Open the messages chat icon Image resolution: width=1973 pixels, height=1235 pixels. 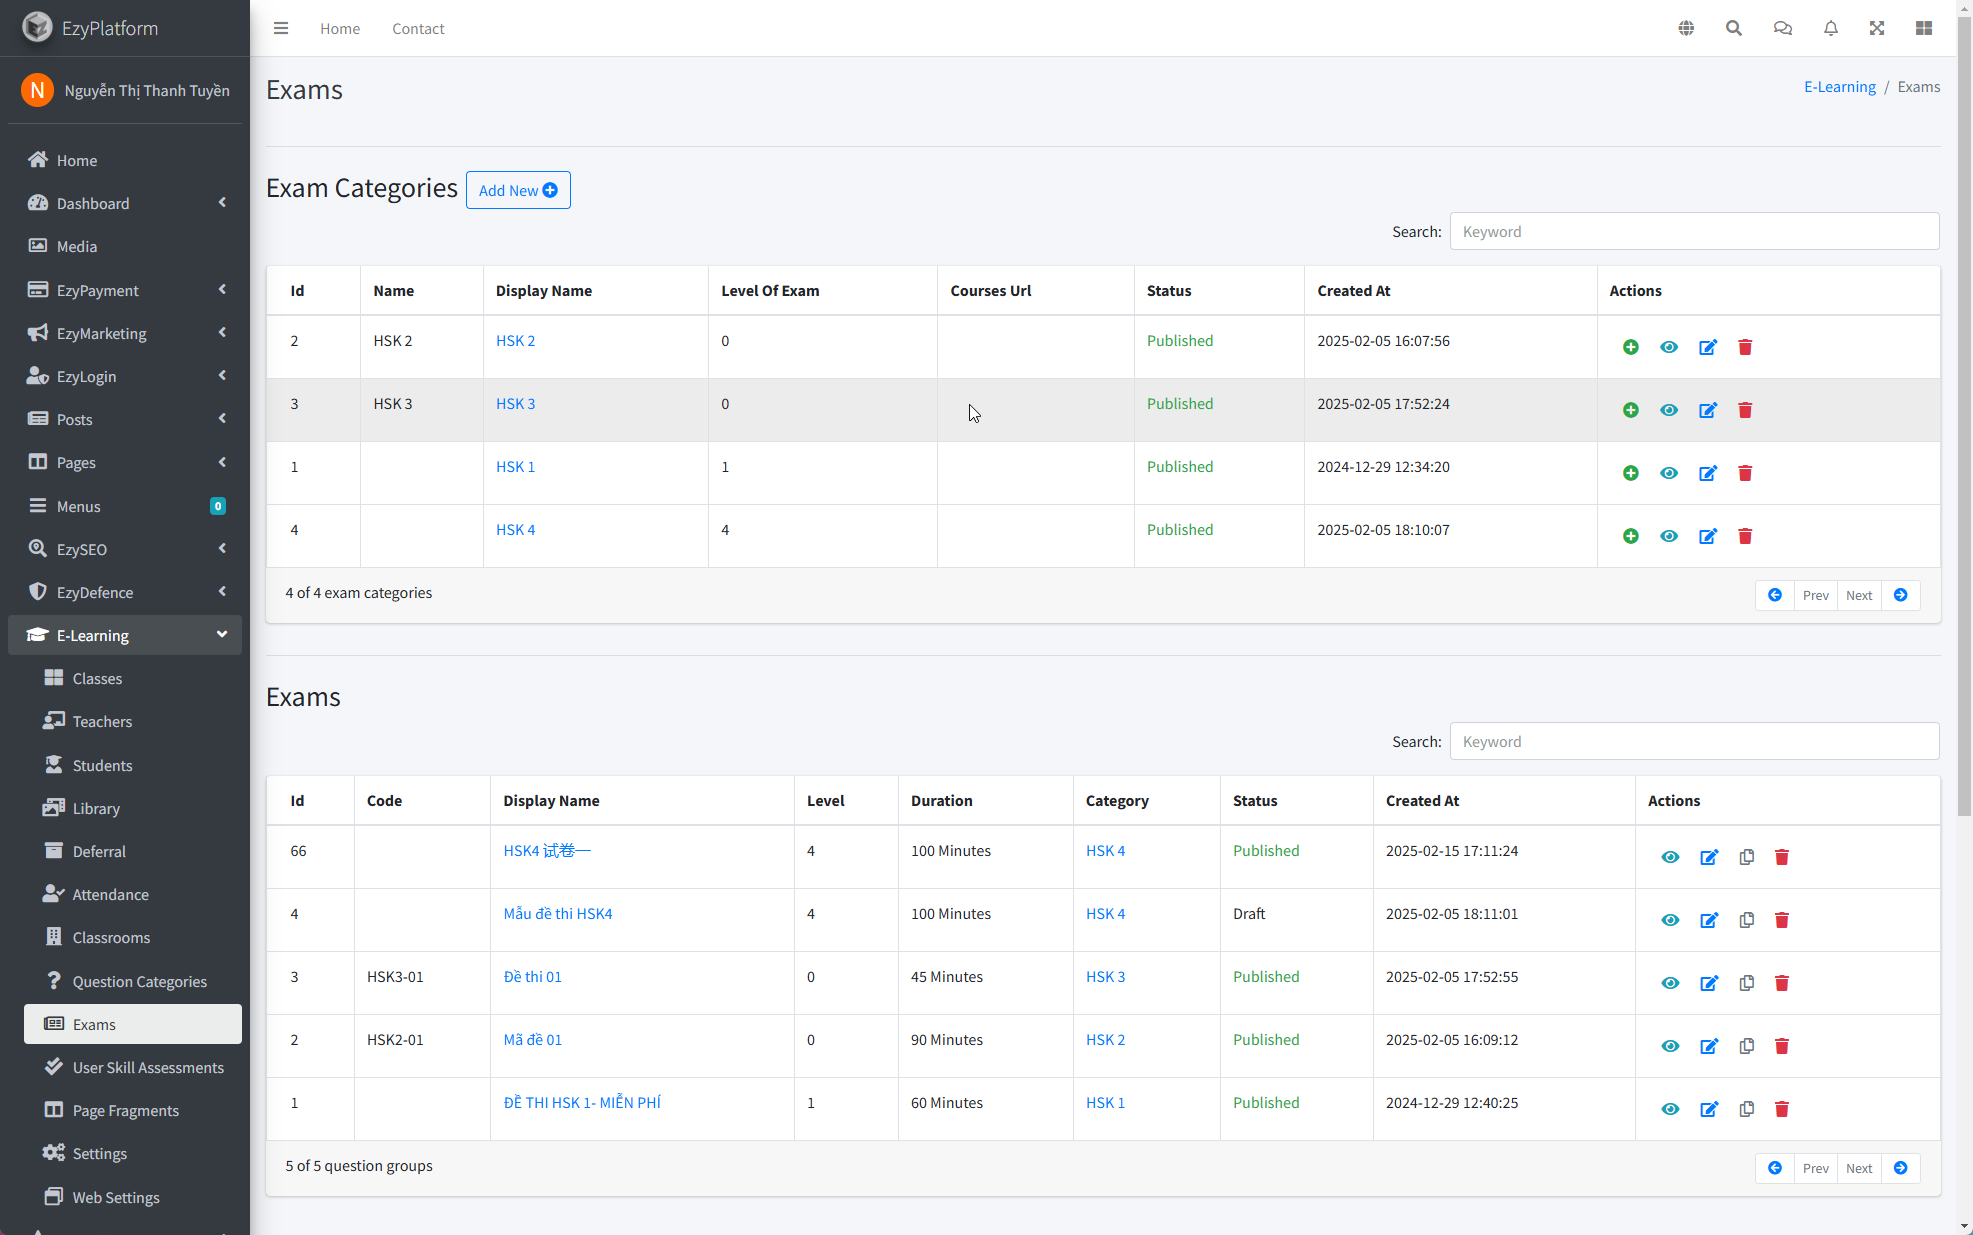[1782, 28]
